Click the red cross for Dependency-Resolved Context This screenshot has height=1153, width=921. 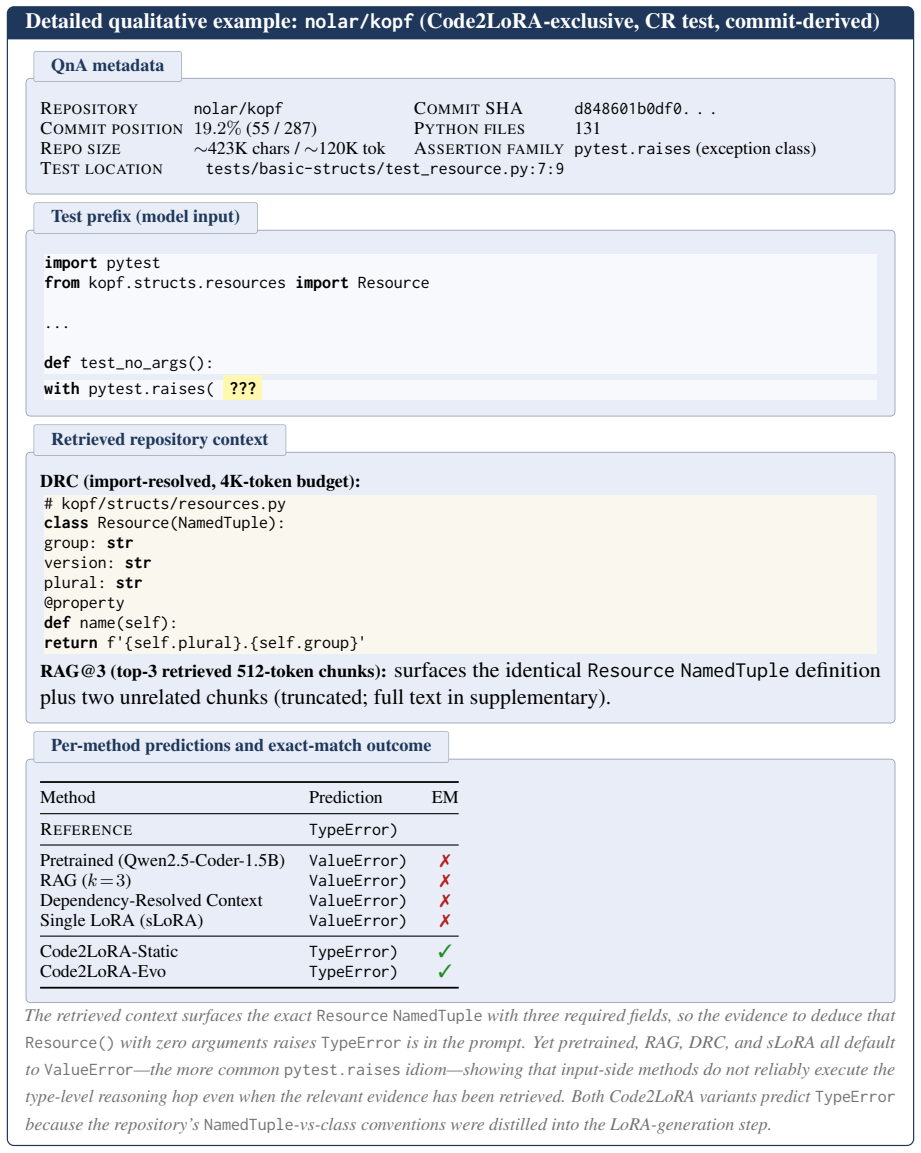(x=444, y=900)
